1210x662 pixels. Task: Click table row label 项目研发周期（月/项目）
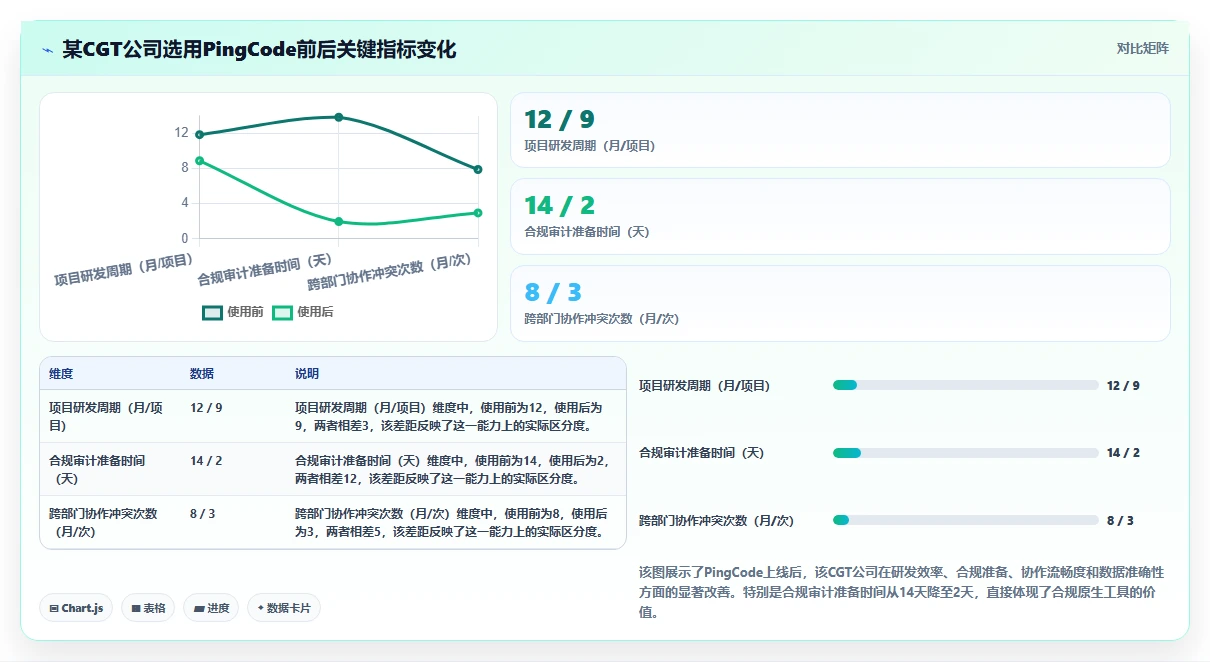105,417
